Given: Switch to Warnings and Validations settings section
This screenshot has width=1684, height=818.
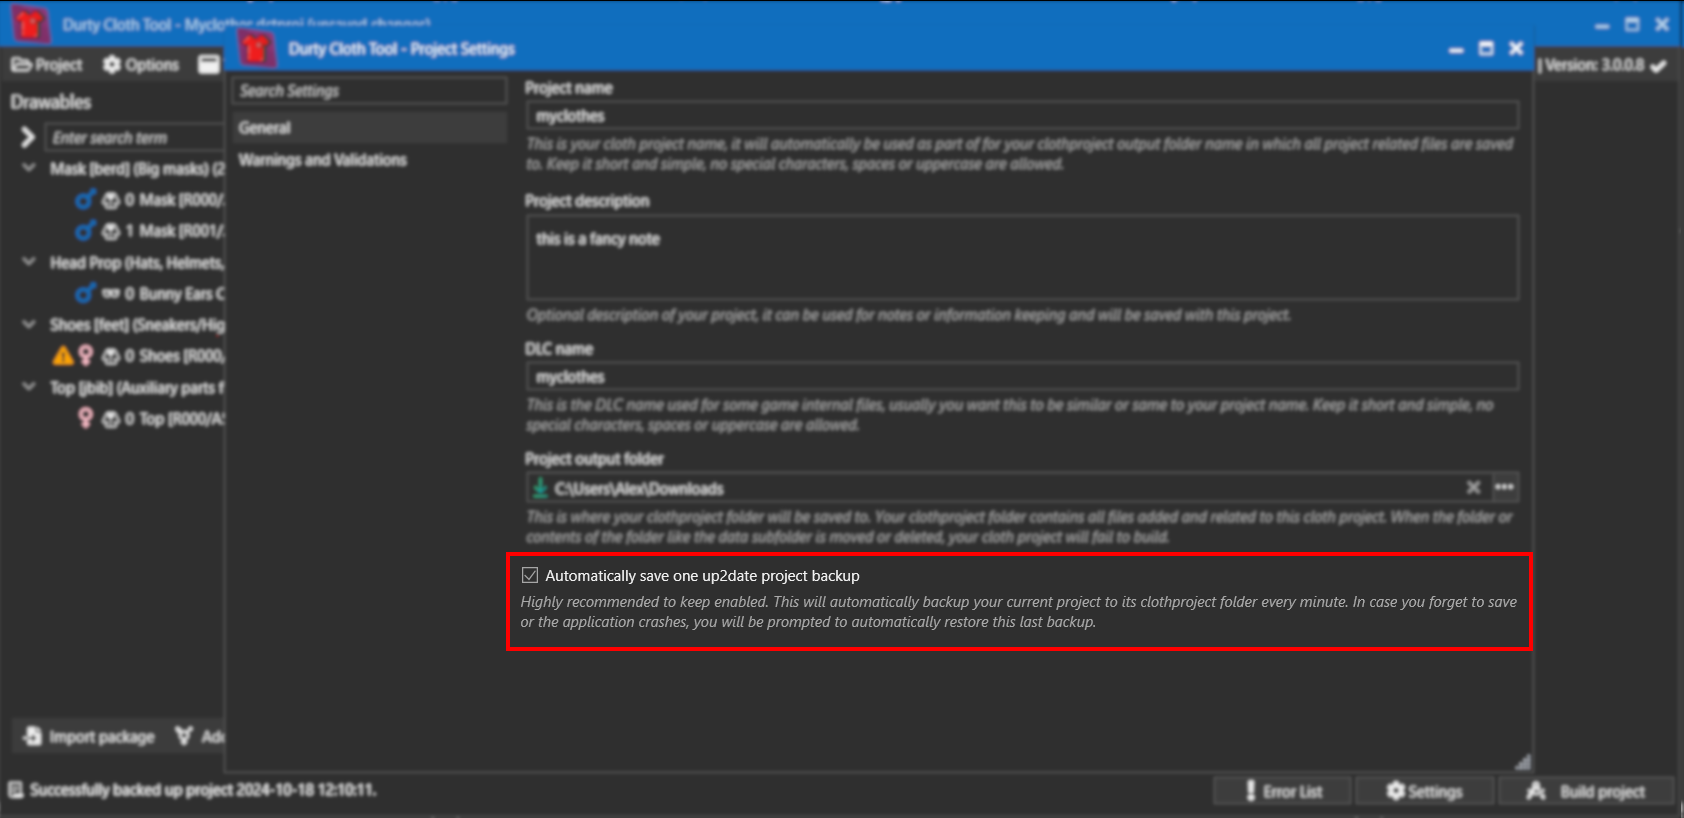Looking at the screenshot, I should [x=322, y=160].
